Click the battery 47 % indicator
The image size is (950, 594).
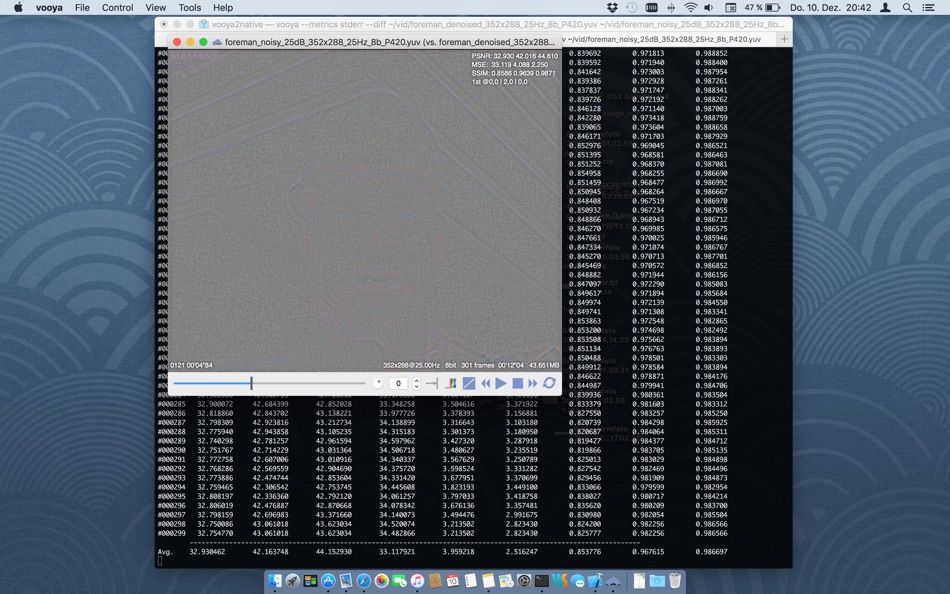point(762,7)
